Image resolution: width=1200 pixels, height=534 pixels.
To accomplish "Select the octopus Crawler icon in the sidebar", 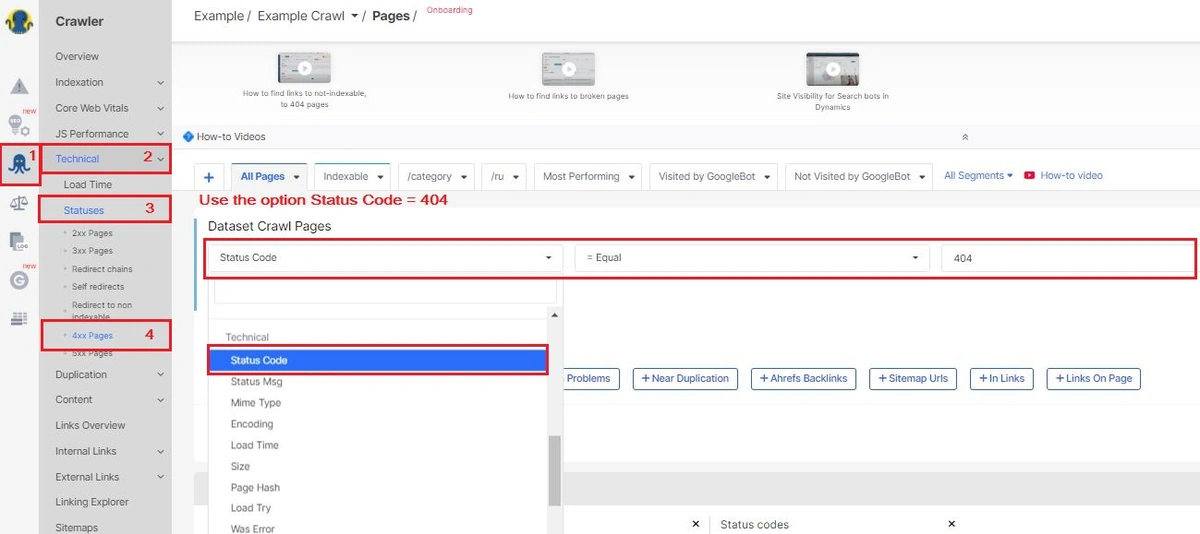I will pyautogui.click(x=19, y=164).
